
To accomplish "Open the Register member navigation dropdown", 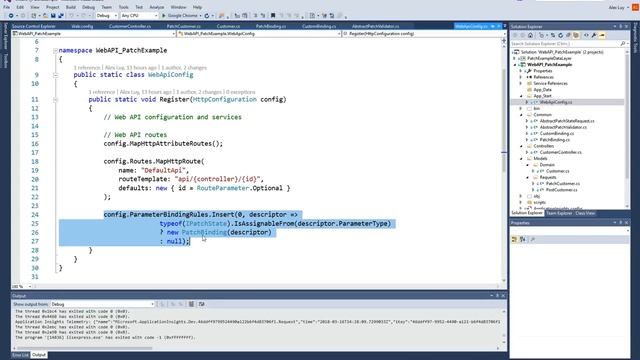I will coord(424,34).
